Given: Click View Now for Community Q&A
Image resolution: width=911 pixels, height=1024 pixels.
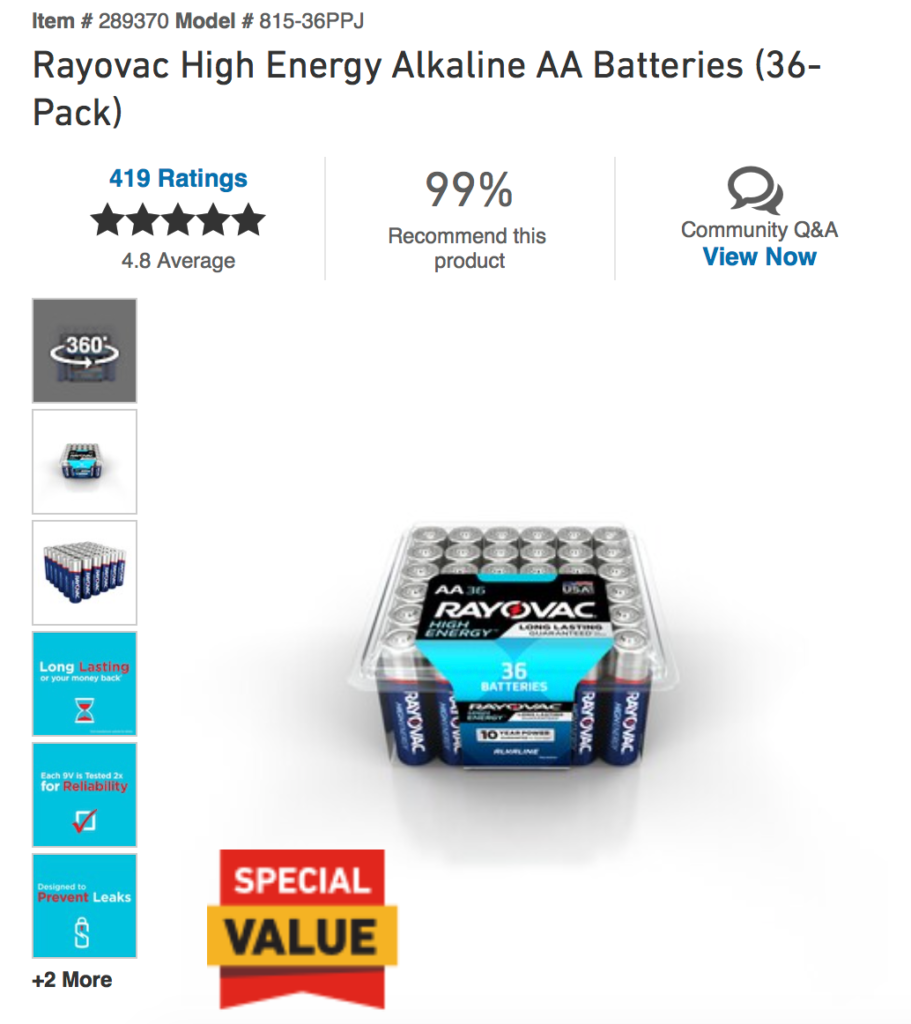Looking at the screenshot, I should [759, 257].
